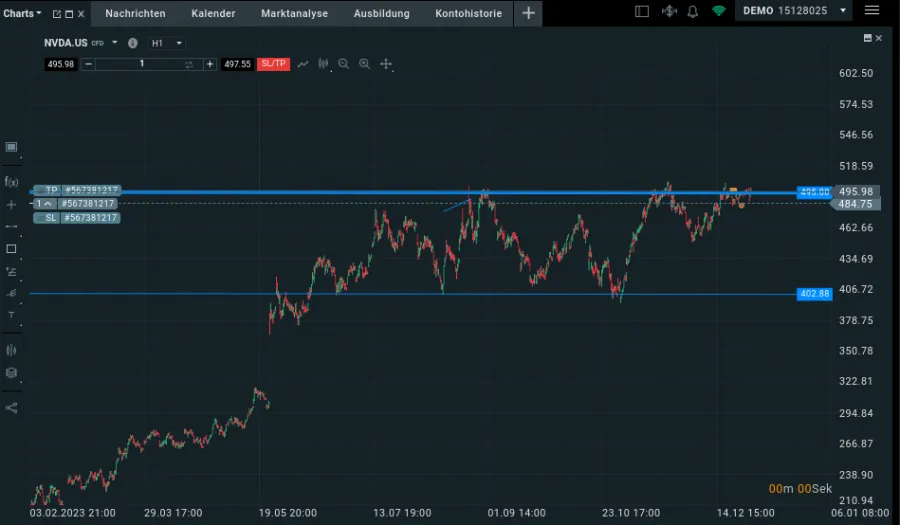Switch to the Nachrichten tab
The width and height of the screenshot is (900, 525).
click(135, 13)
